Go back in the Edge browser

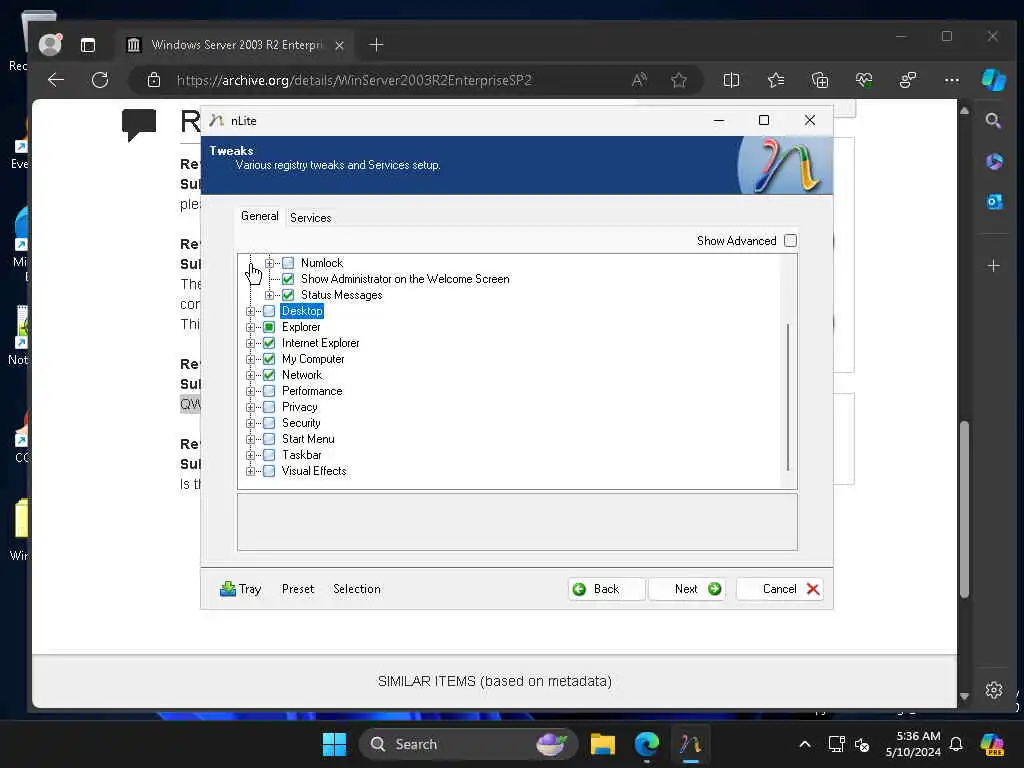click(x=56, y=80)
